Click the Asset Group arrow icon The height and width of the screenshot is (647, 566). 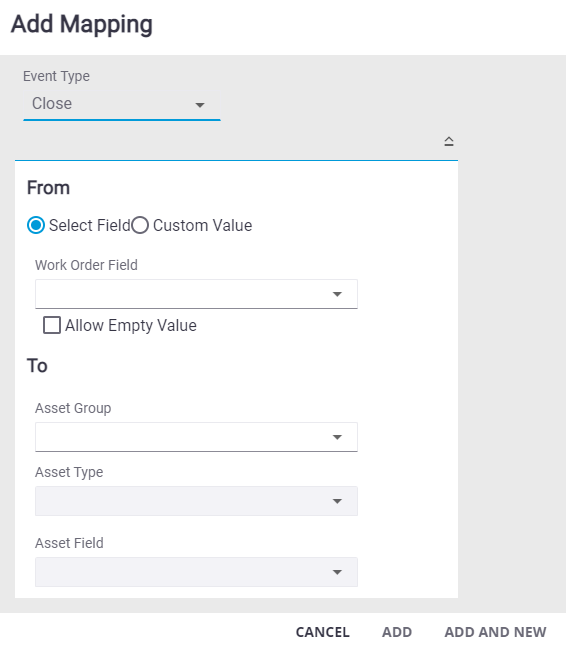click(337, 437)
